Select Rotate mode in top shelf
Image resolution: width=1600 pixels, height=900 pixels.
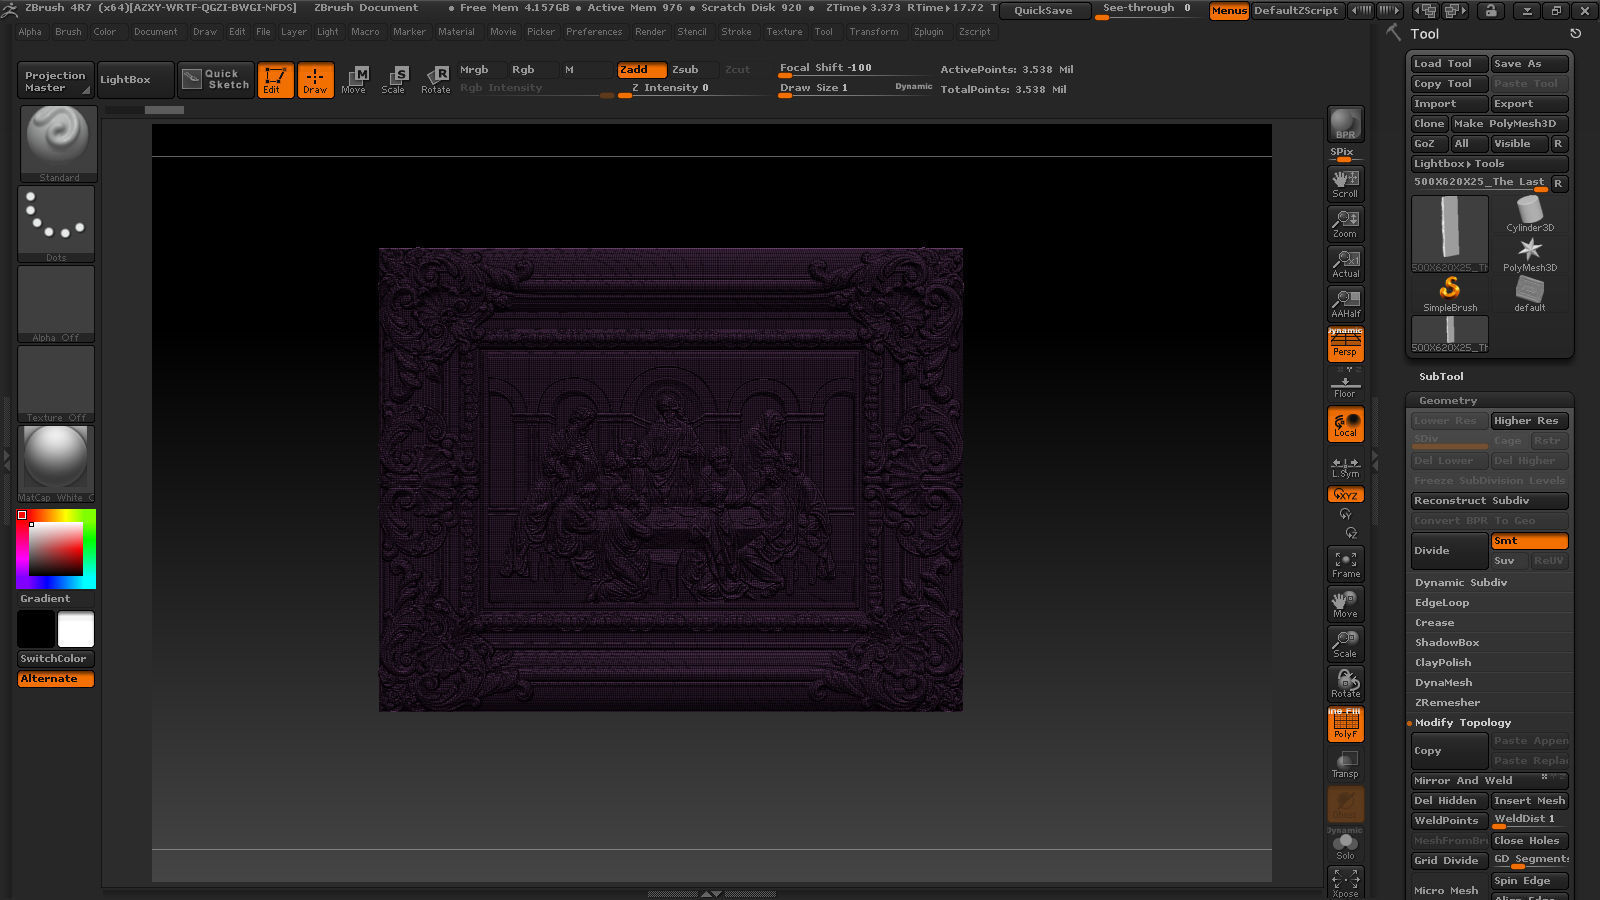435,80
